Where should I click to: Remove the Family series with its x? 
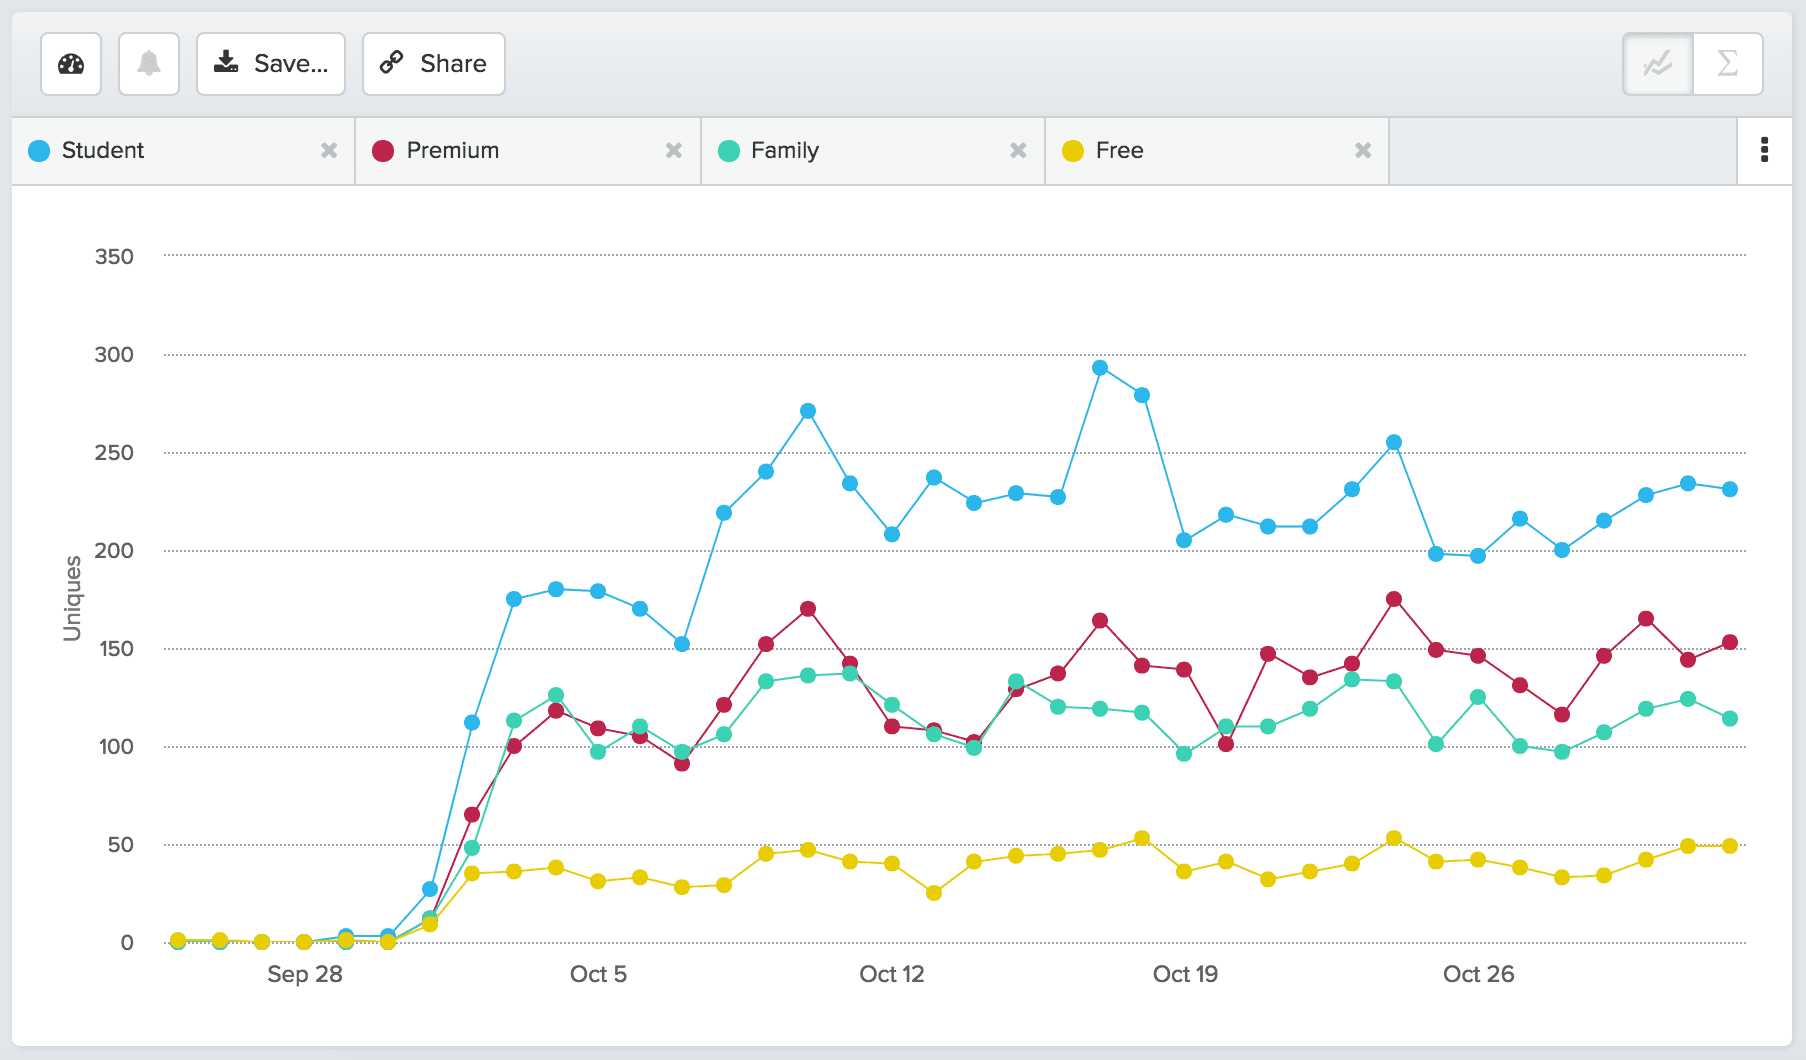pos(1019,150)
